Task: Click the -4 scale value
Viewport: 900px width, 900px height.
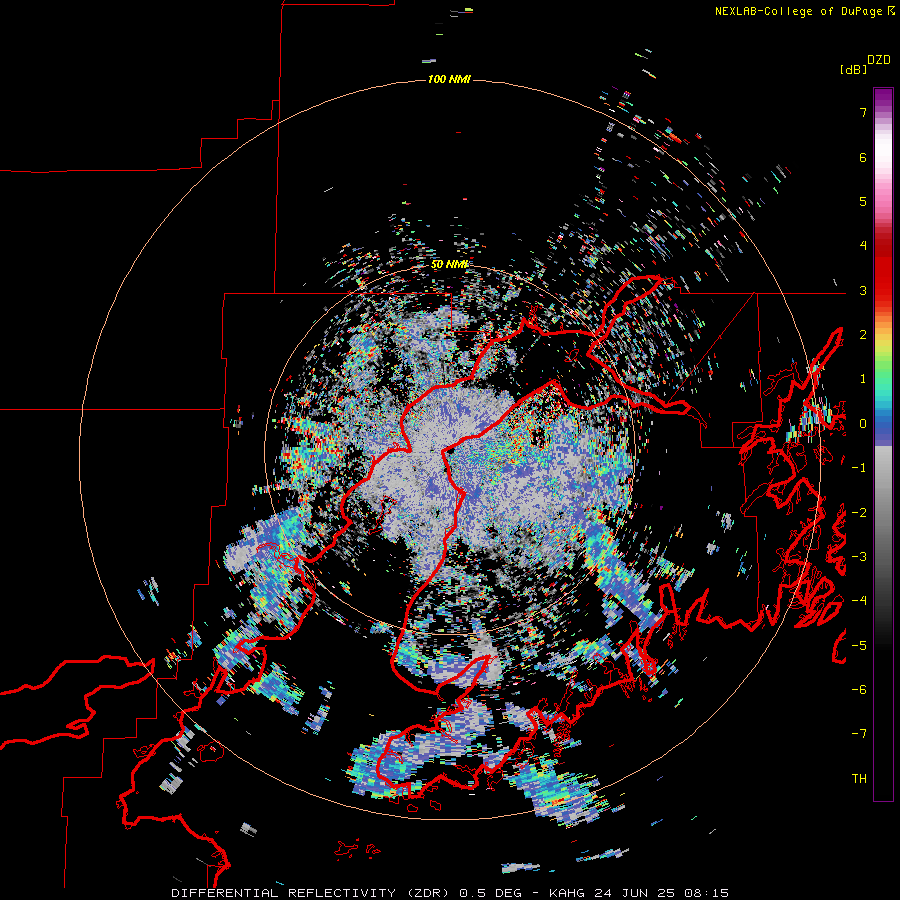Action: pos(859,601)
